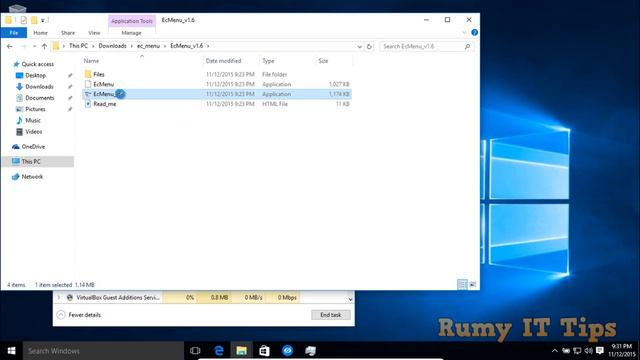Click Downloads in the address breadcrumb
Screen dimensions: 640x360
(113, 46)
